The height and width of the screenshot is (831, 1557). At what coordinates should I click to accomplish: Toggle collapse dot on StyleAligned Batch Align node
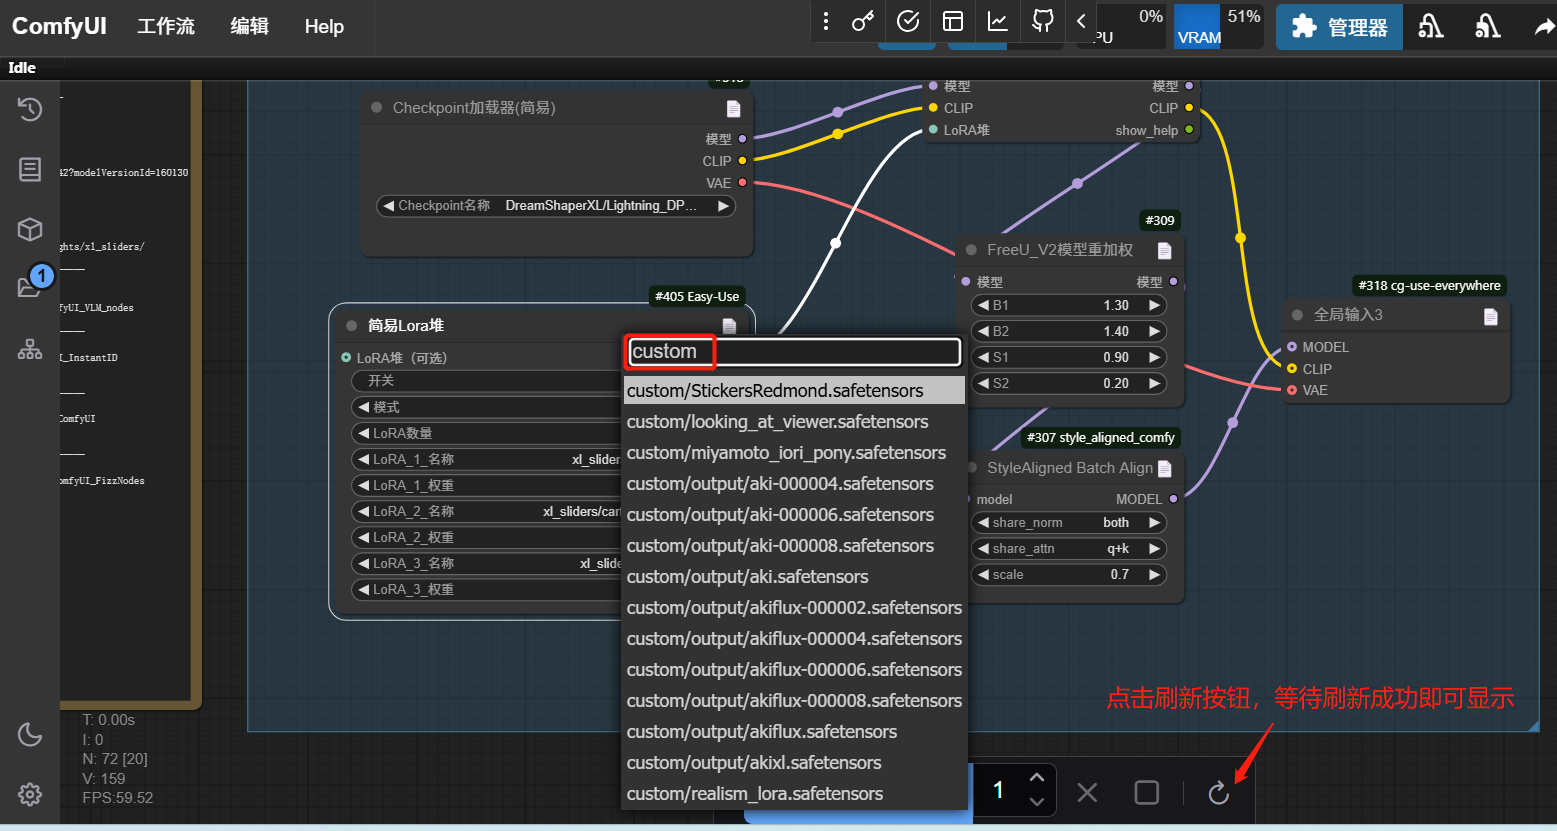[973, 468]
